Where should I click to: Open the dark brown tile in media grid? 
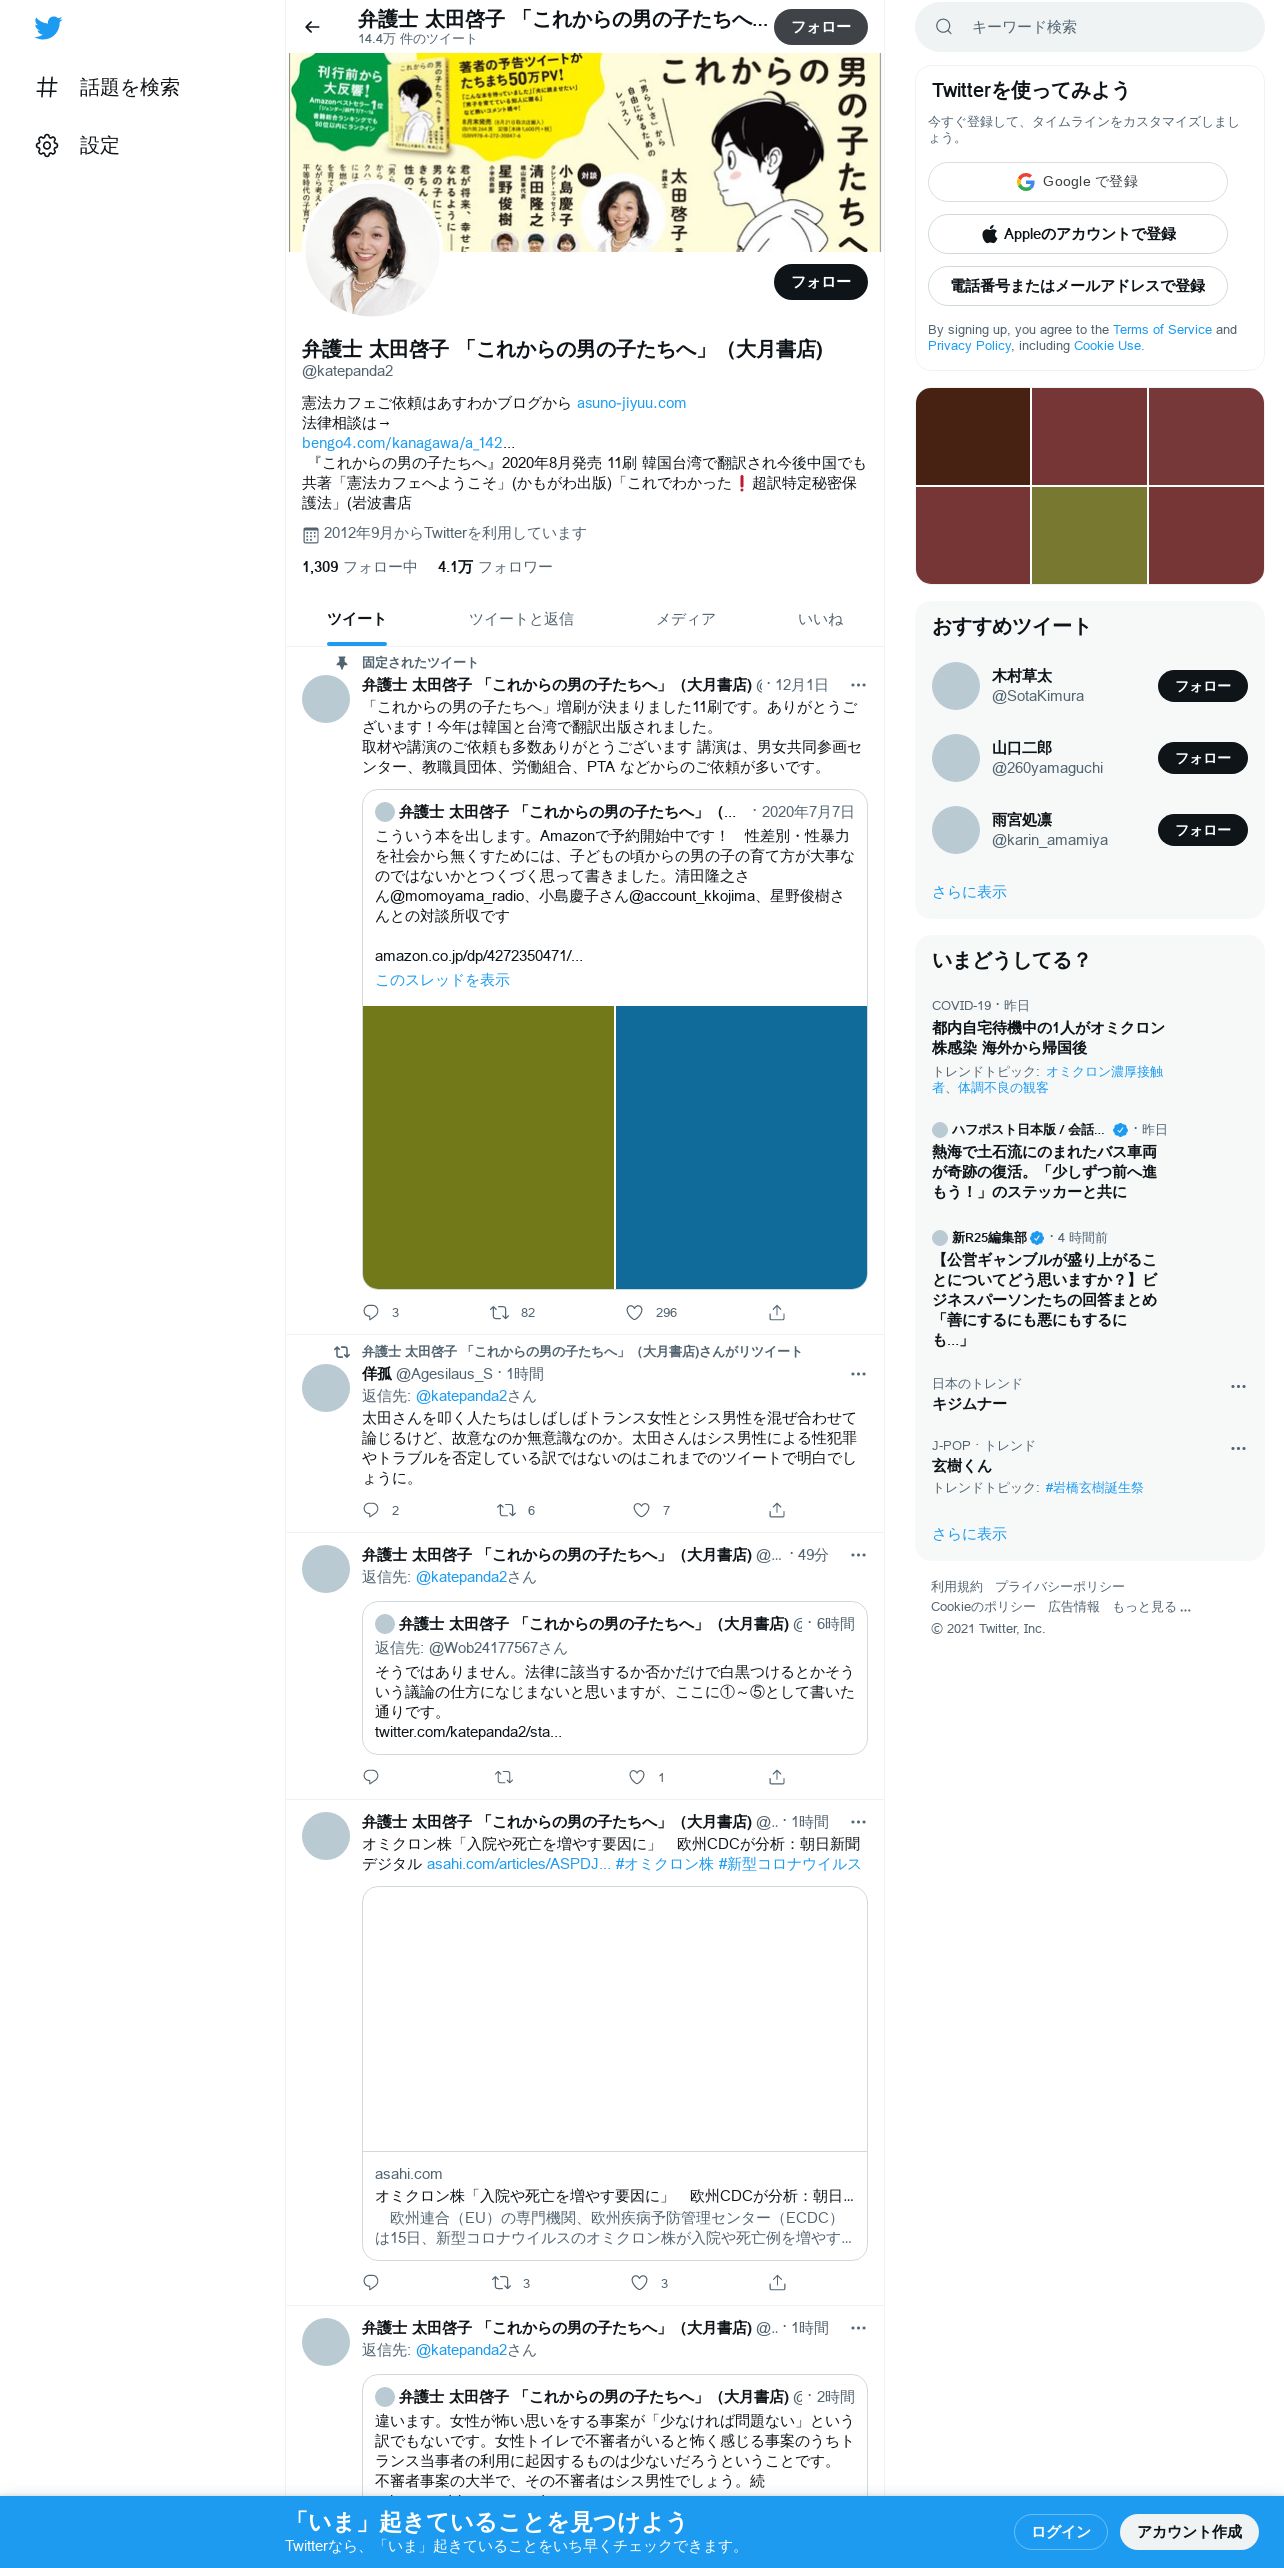[x=973, y=436]
